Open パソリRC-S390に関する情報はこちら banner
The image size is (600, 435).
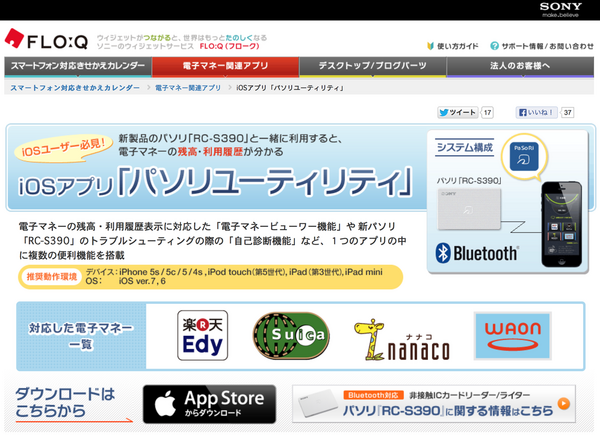[x=434, y=403]
